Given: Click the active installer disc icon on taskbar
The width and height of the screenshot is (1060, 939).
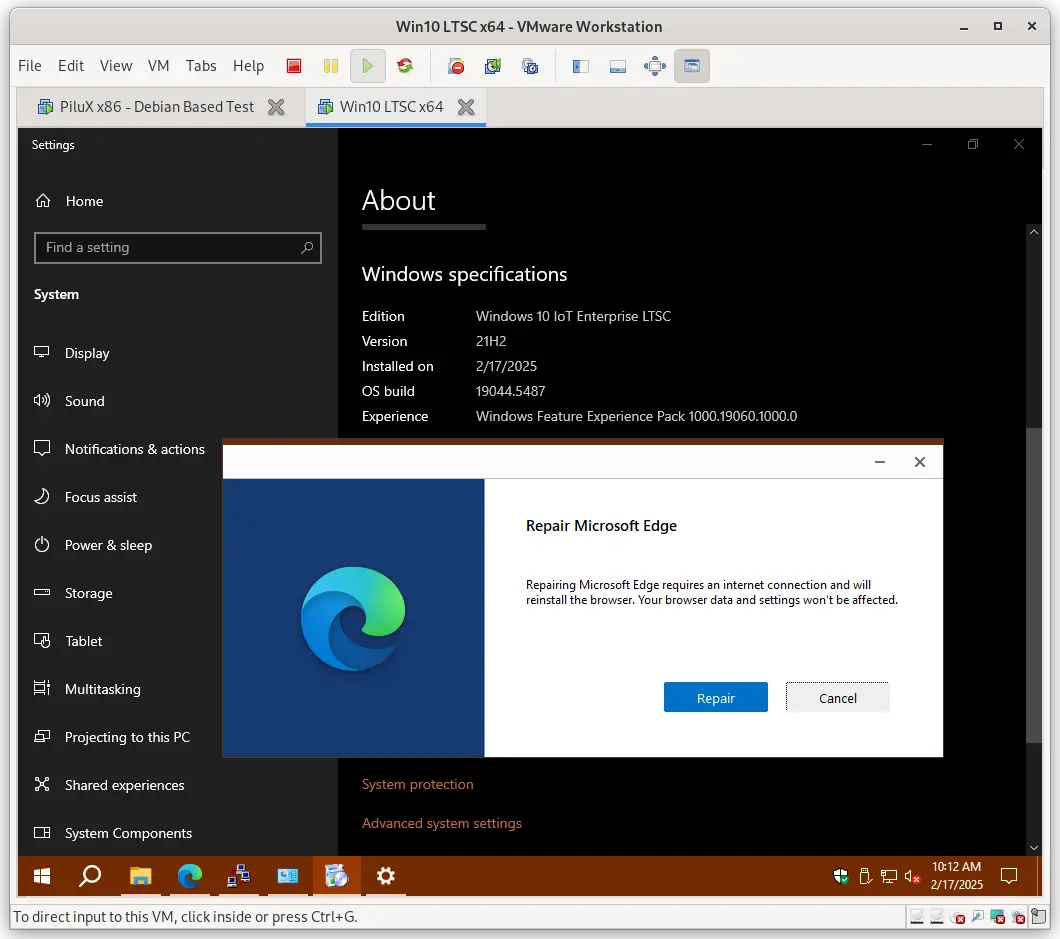Looking at the screenshot, I should 337,876.
